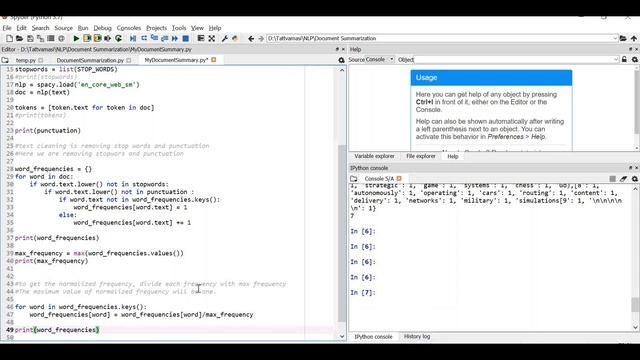Clear console variables with eraser icon
The image size is (640, 360).
[623, 179]
